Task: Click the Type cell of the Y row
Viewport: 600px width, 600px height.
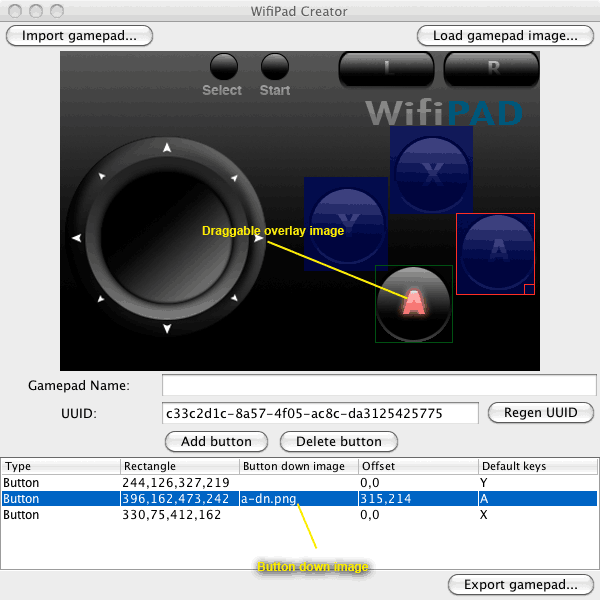Action: point(60,483)
